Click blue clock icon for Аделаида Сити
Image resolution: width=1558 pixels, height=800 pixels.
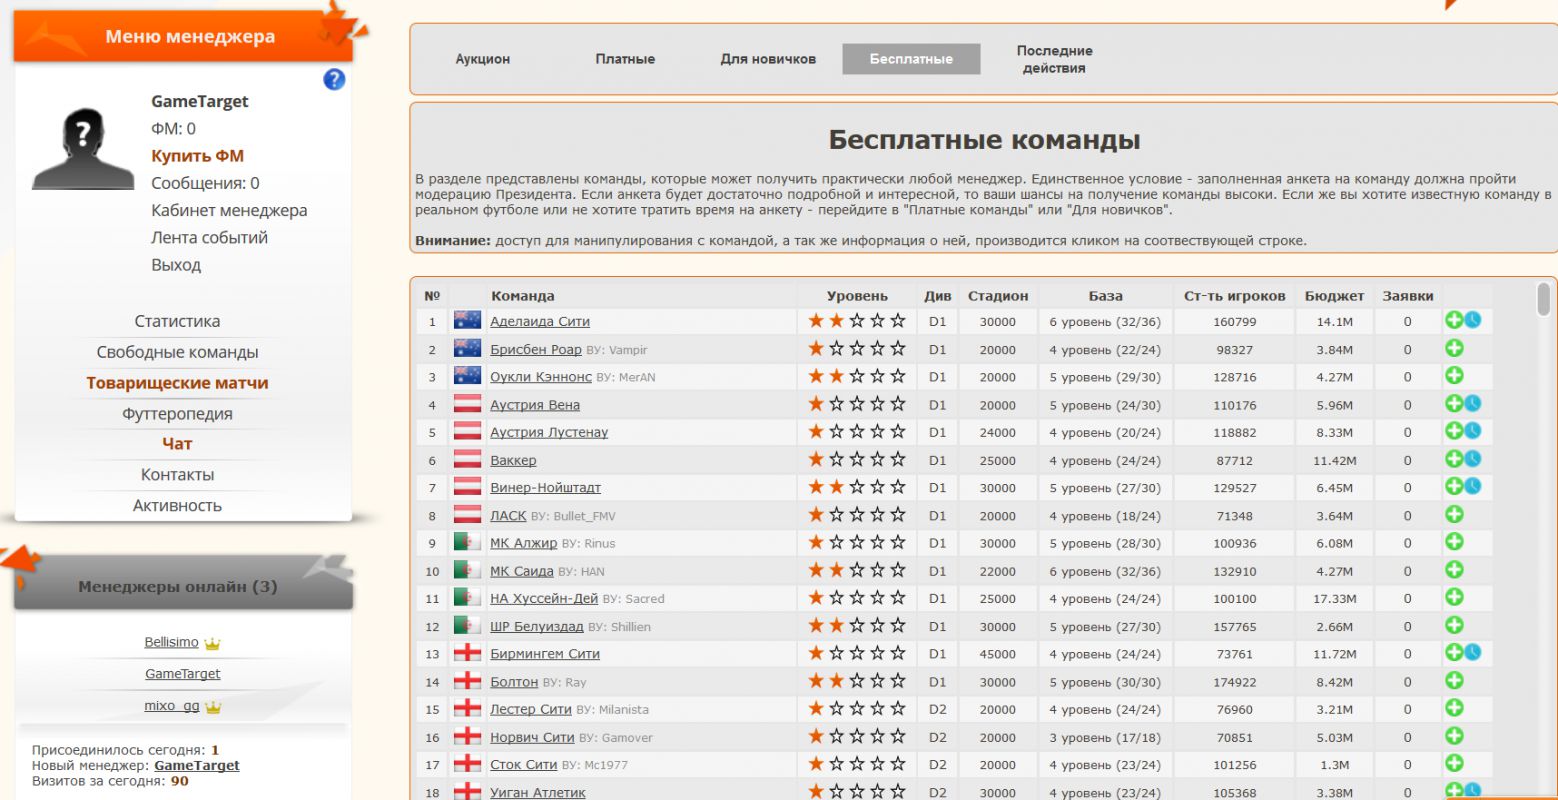(x=1472, y=321)
